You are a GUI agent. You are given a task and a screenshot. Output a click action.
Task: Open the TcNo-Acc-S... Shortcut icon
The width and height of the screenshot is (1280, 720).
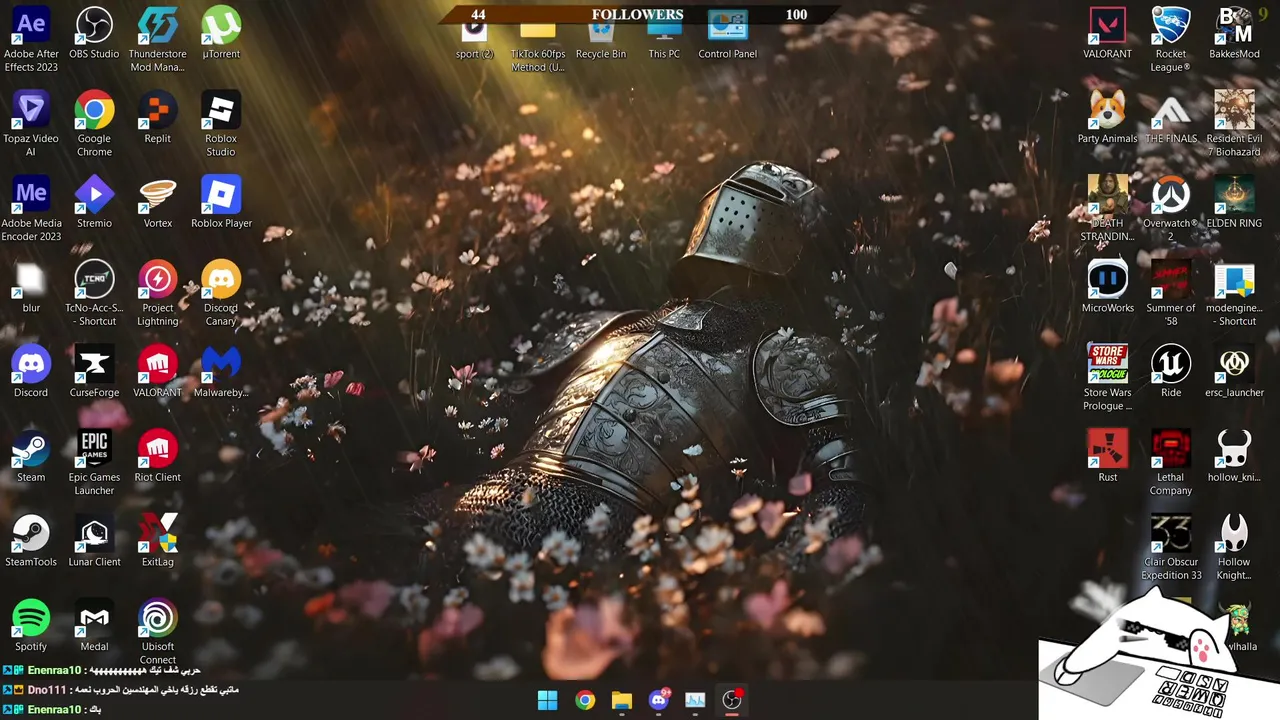tap(94, 279)
